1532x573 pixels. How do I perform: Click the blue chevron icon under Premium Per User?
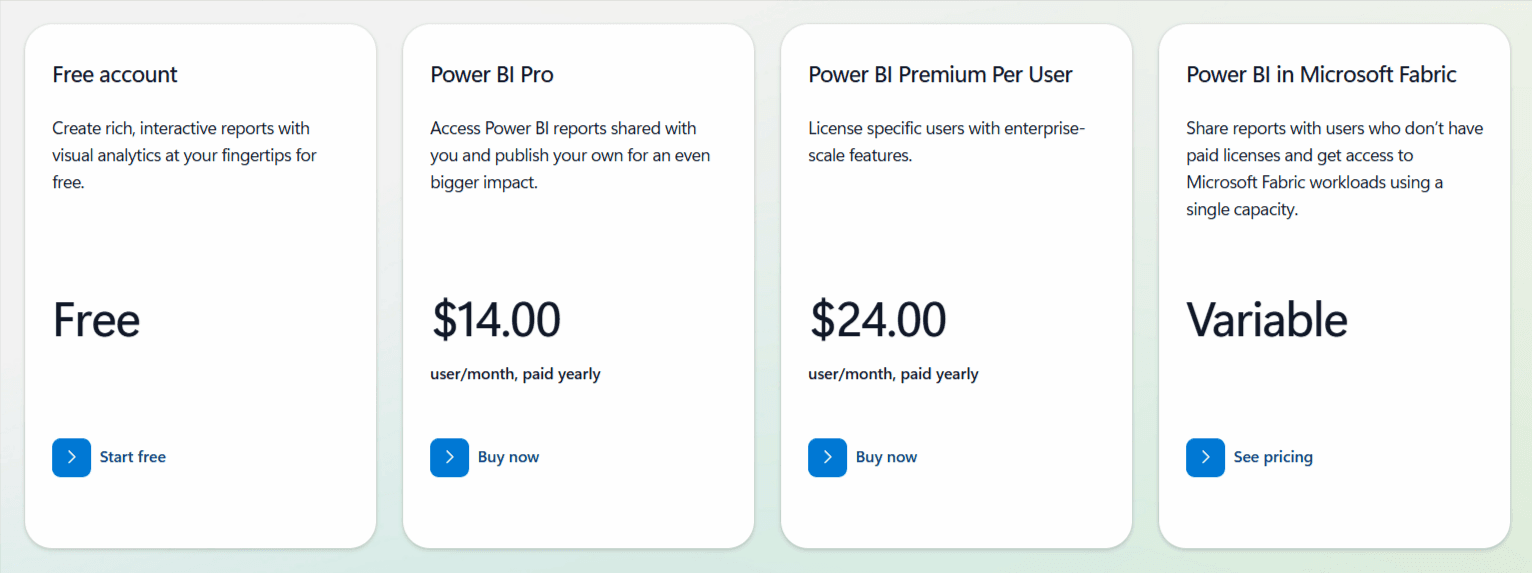[827, 457]
